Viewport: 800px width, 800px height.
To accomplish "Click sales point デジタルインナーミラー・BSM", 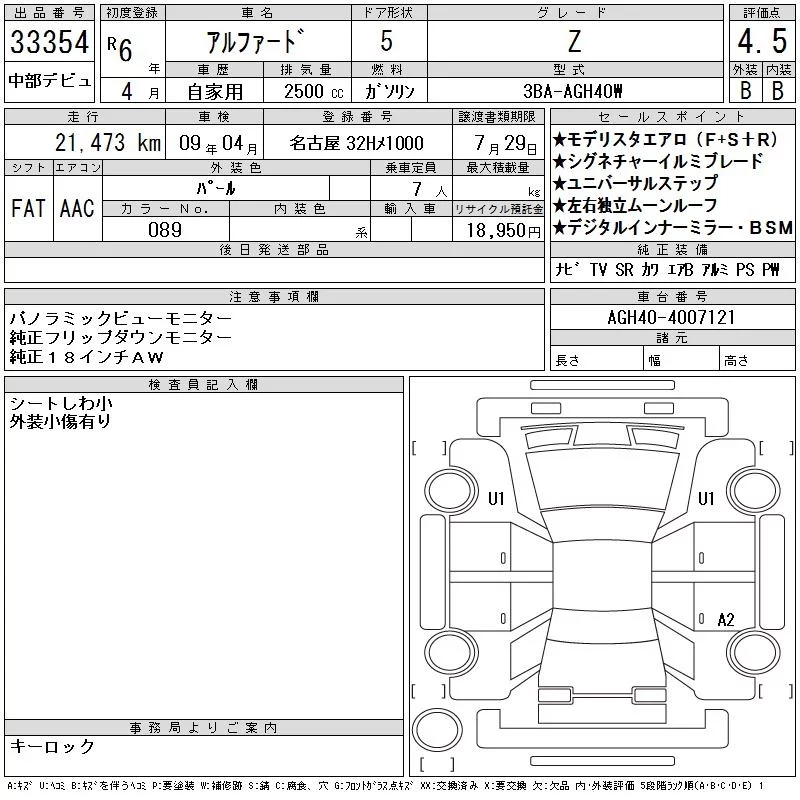I will [673, 228].
